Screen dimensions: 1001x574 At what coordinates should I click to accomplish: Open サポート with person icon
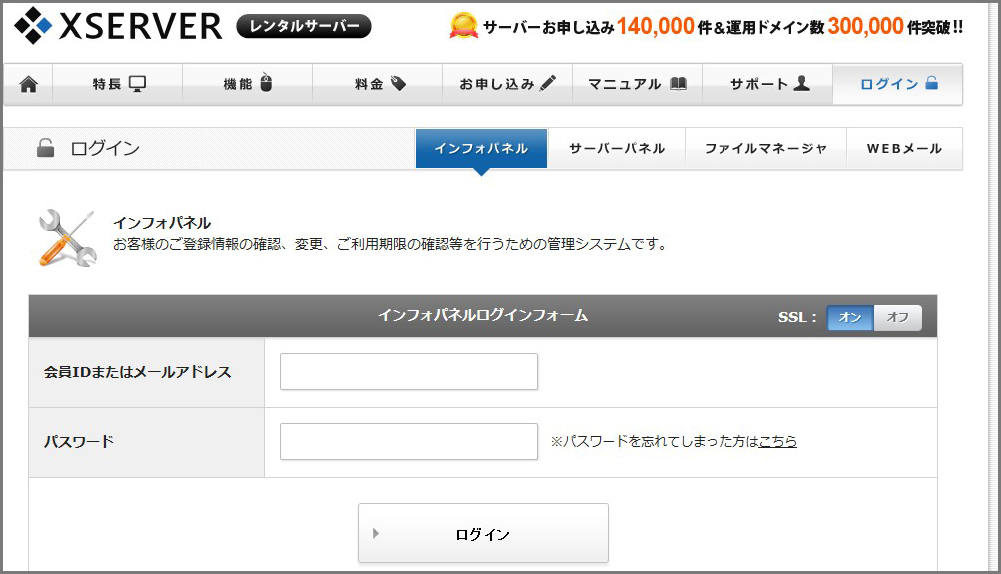(x=768, y=85)
